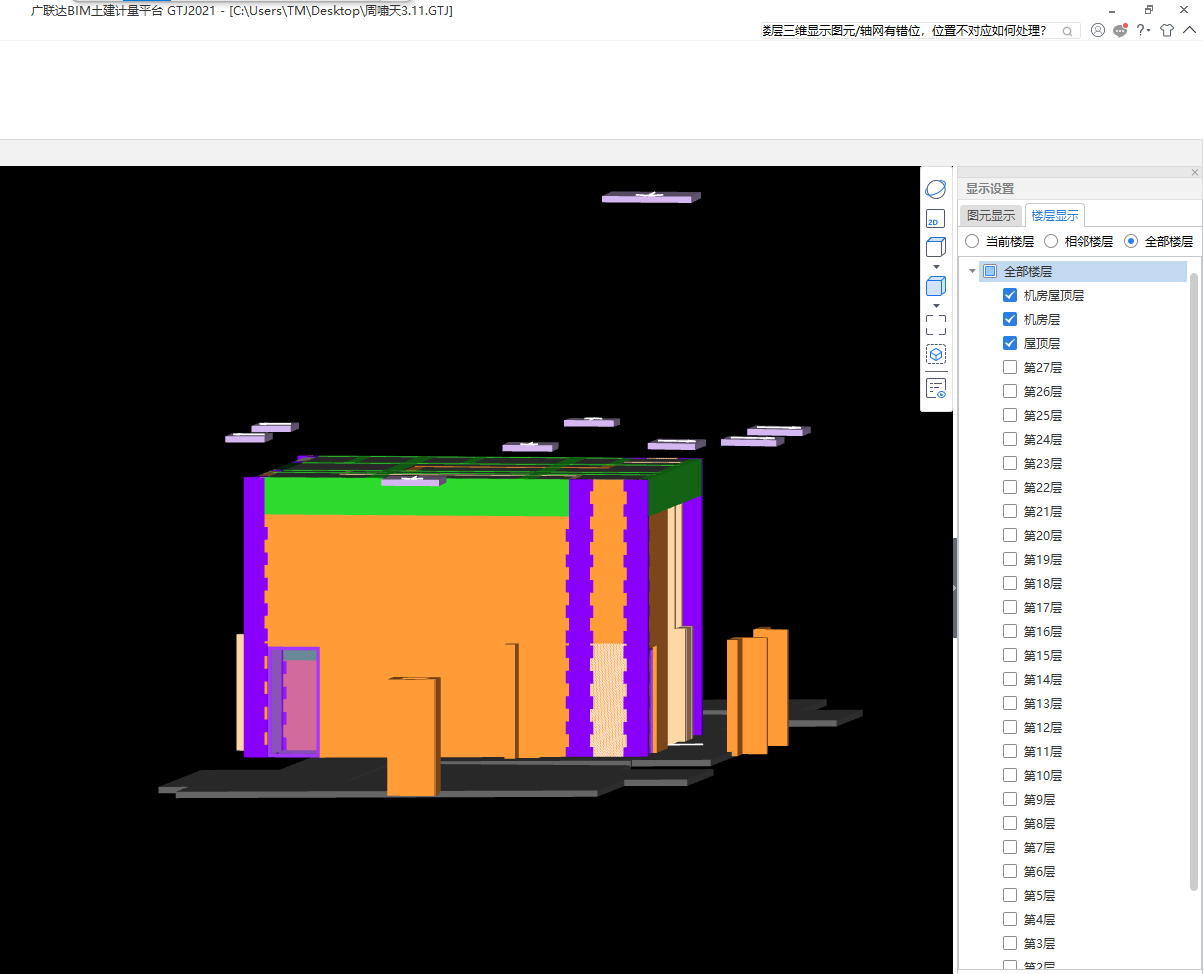Image resolution: width=1203 pixels, height=974 pixels.
Task: Show floor 第18层 via its checkbox
Action: pyautogui.click(x=1010, y=583)
